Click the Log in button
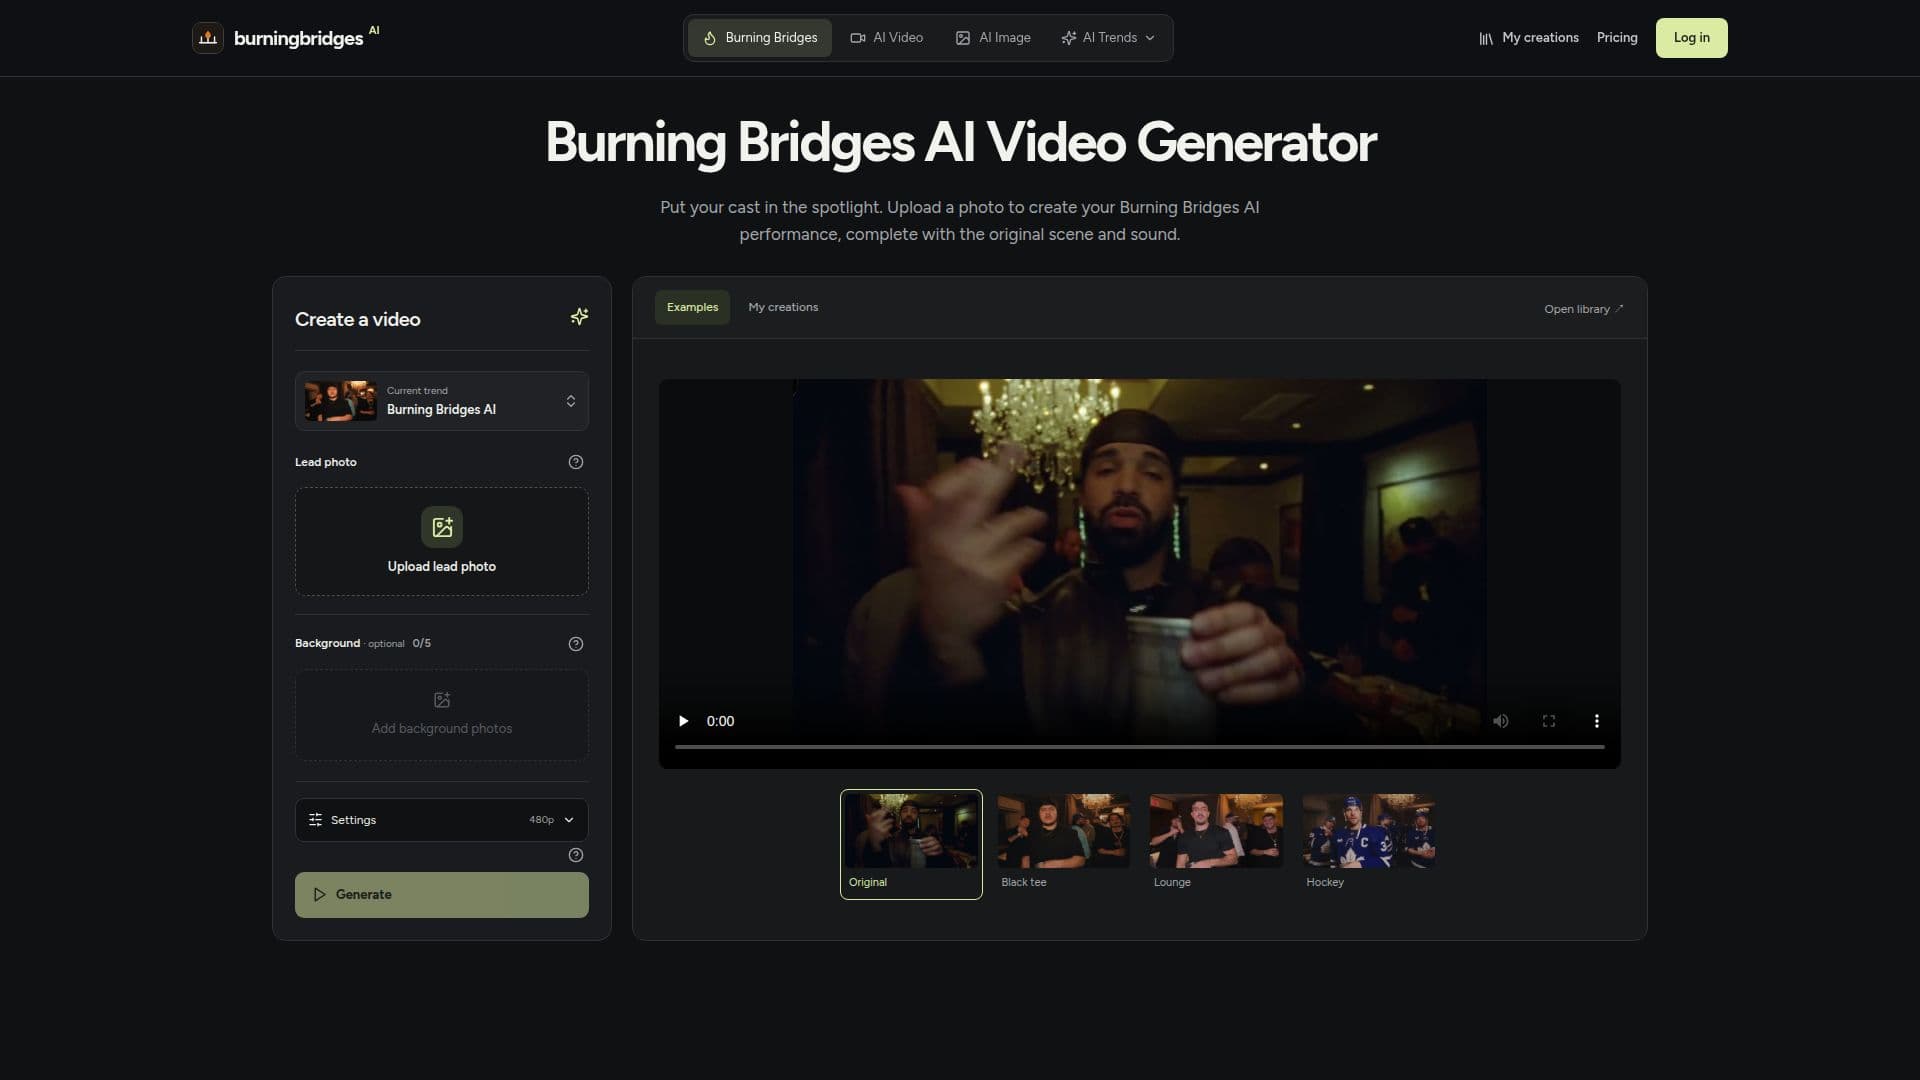Viewport: 1920px width, 1080px height. tap(1692, 38)
